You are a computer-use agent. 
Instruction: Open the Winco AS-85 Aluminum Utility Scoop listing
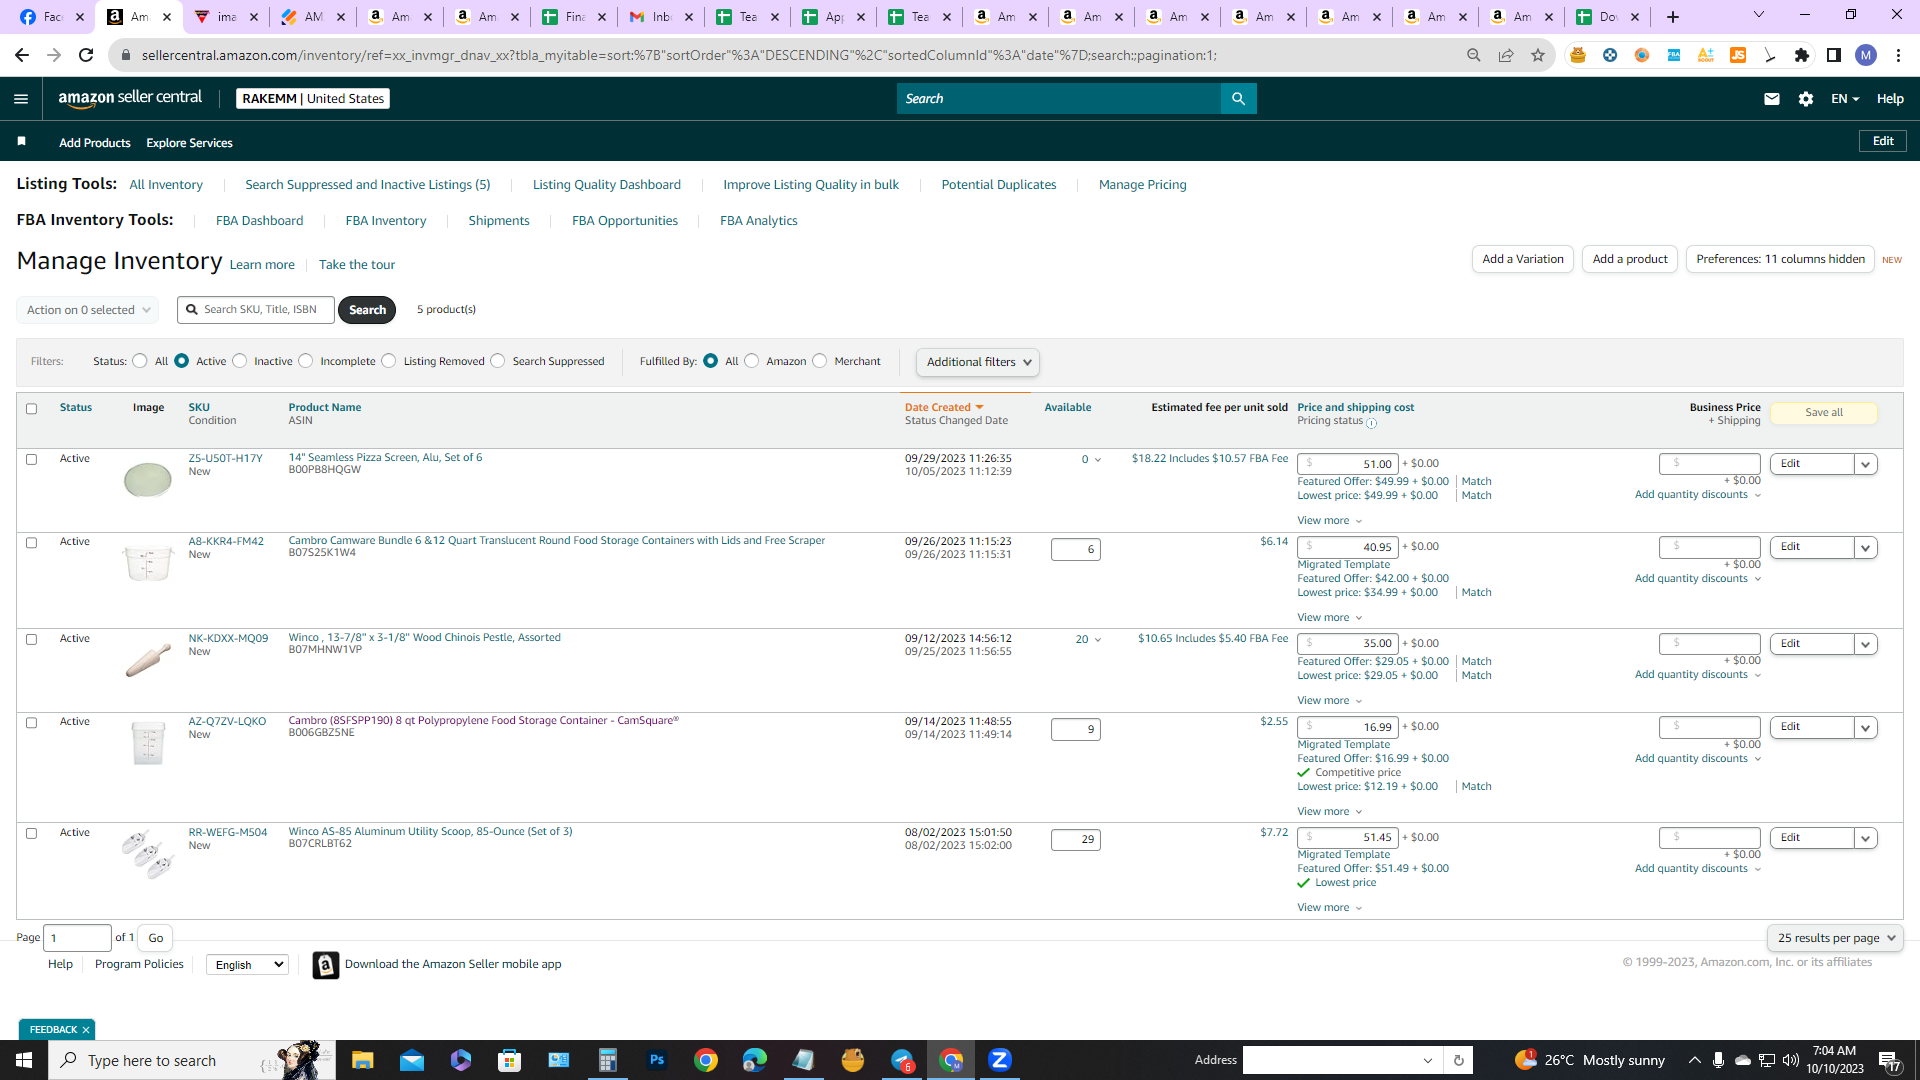[x=430, y=832]
